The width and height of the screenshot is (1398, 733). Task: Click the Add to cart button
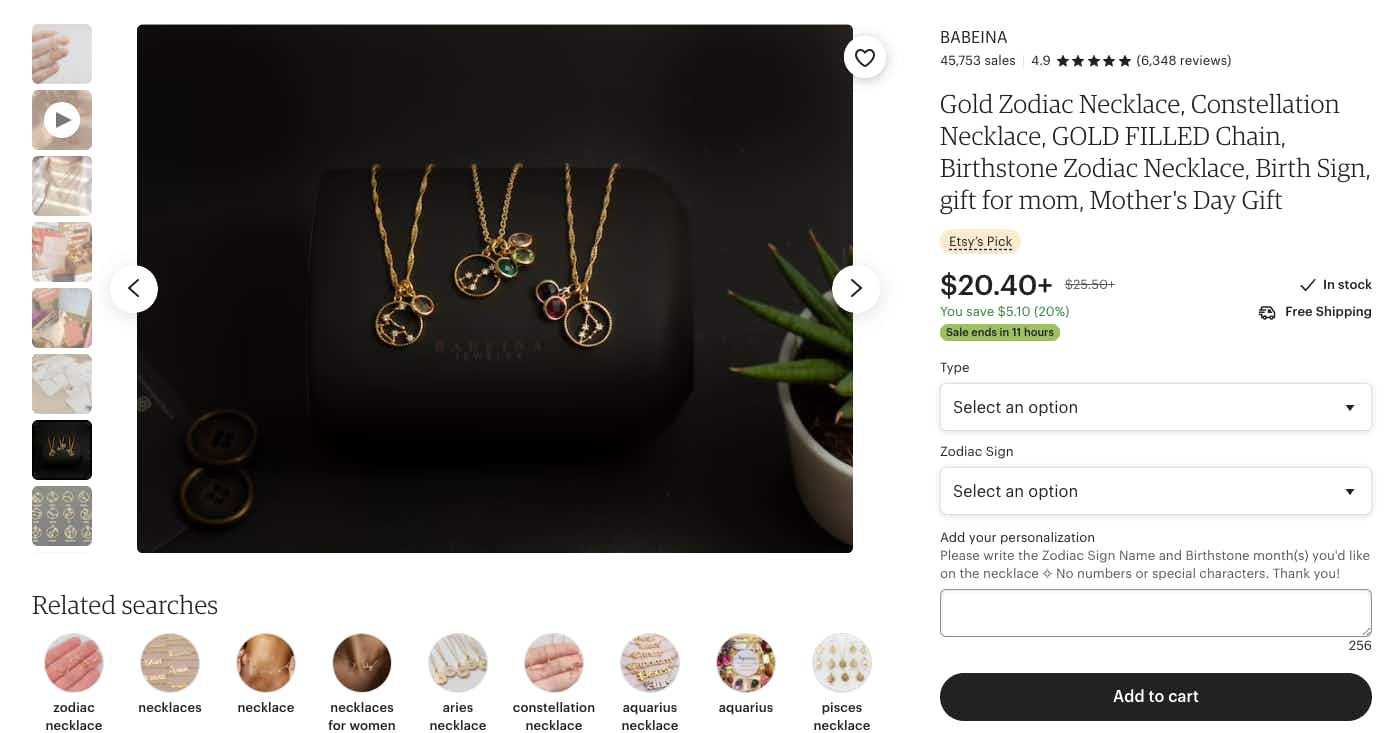1155,697
